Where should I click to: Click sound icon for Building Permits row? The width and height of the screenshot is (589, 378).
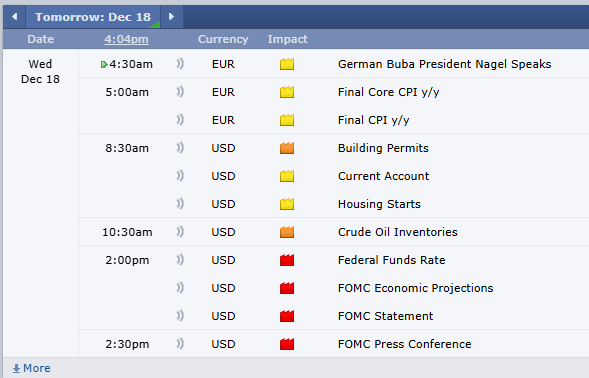click(180, 148)
